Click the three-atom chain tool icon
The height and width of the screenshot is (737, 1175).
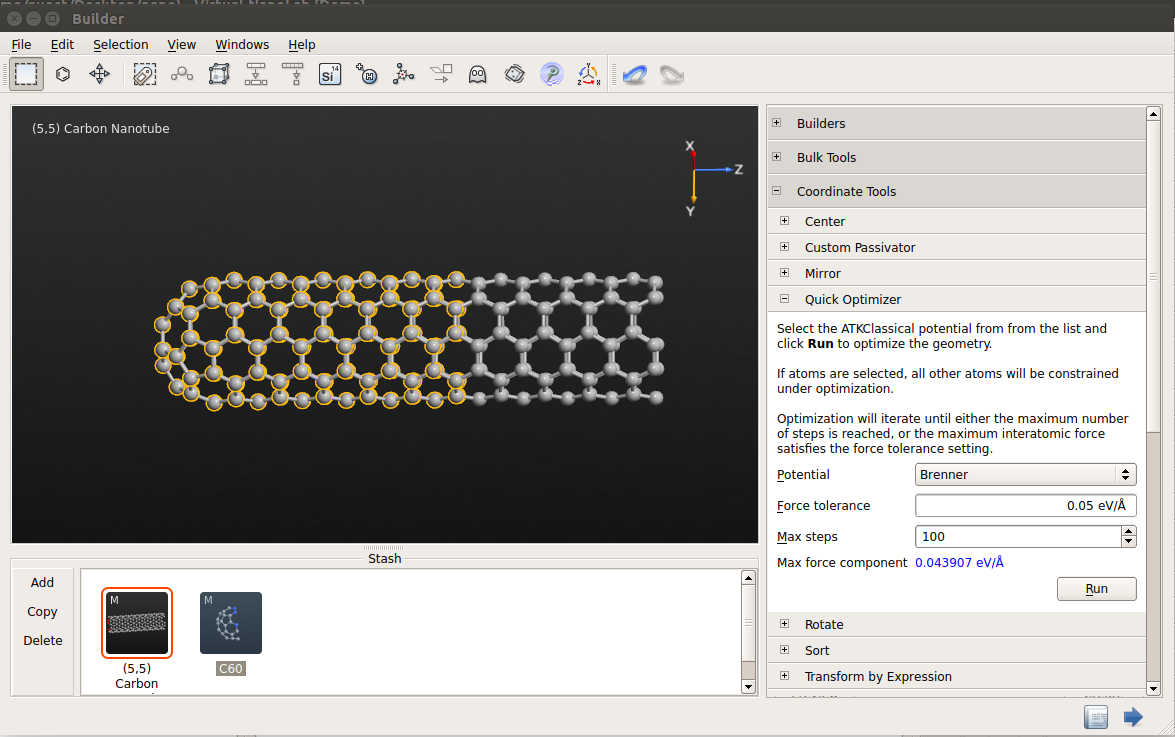pyautogui.click(x=181, y=74)
